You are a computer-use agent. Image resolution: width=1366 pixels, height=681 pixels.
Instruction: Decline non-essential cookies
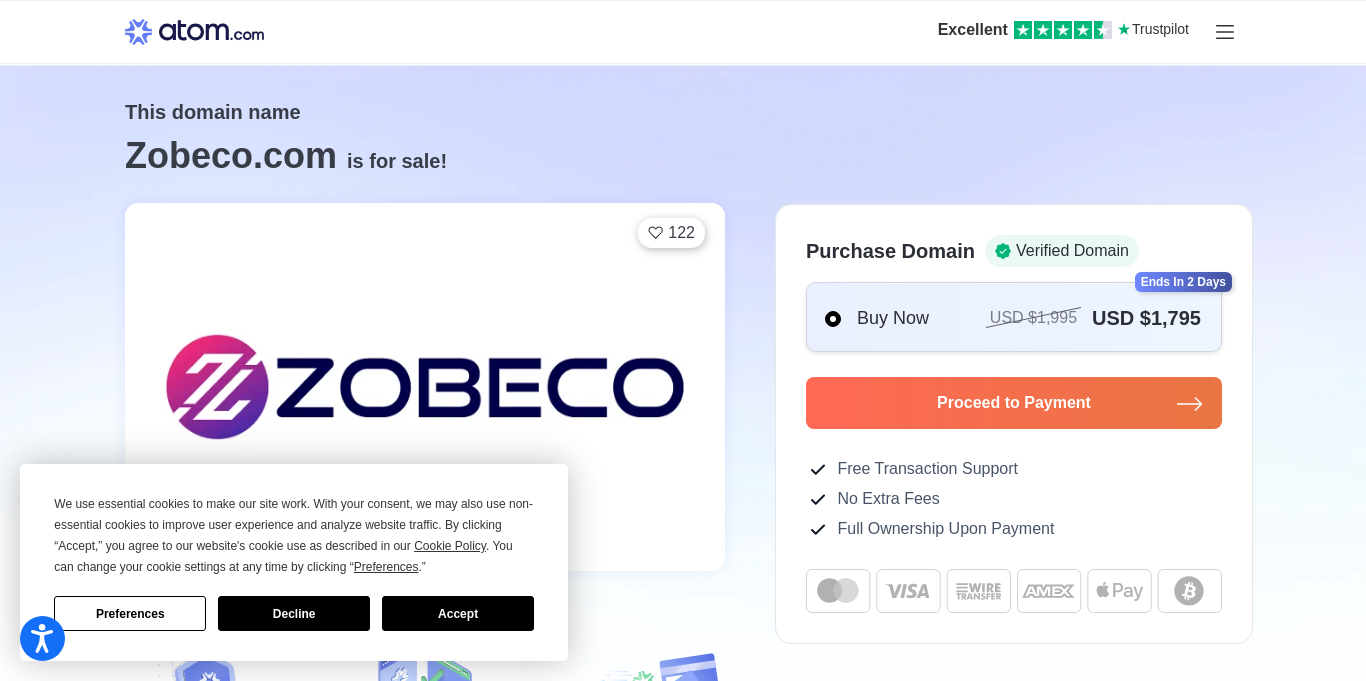(x=294, y=614)
